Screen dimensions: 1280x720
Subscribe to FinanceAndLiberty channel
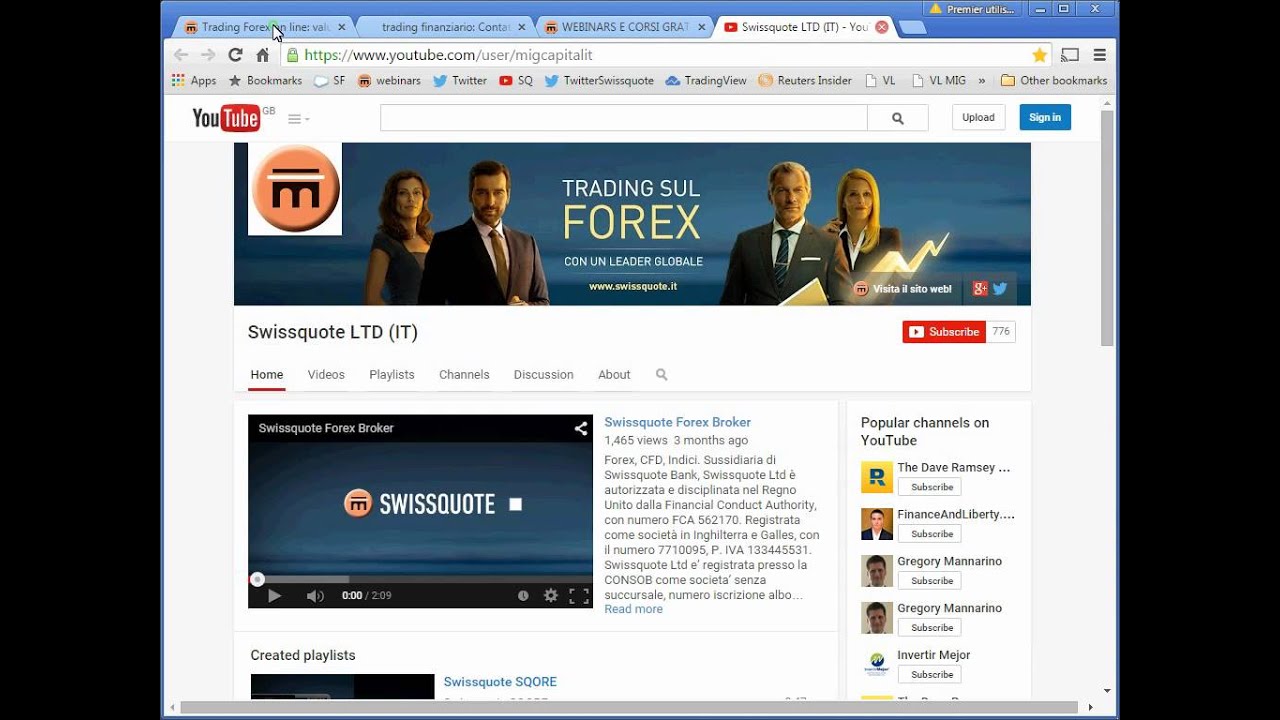930,534
